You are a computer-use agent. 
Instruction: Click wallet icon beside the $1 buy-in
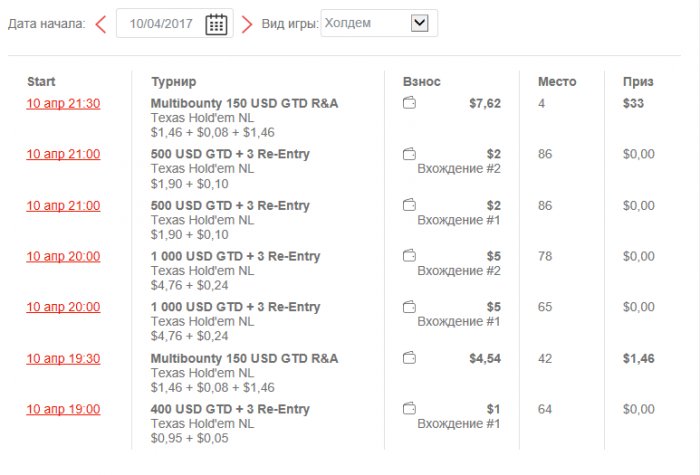[x=409, y=409]
